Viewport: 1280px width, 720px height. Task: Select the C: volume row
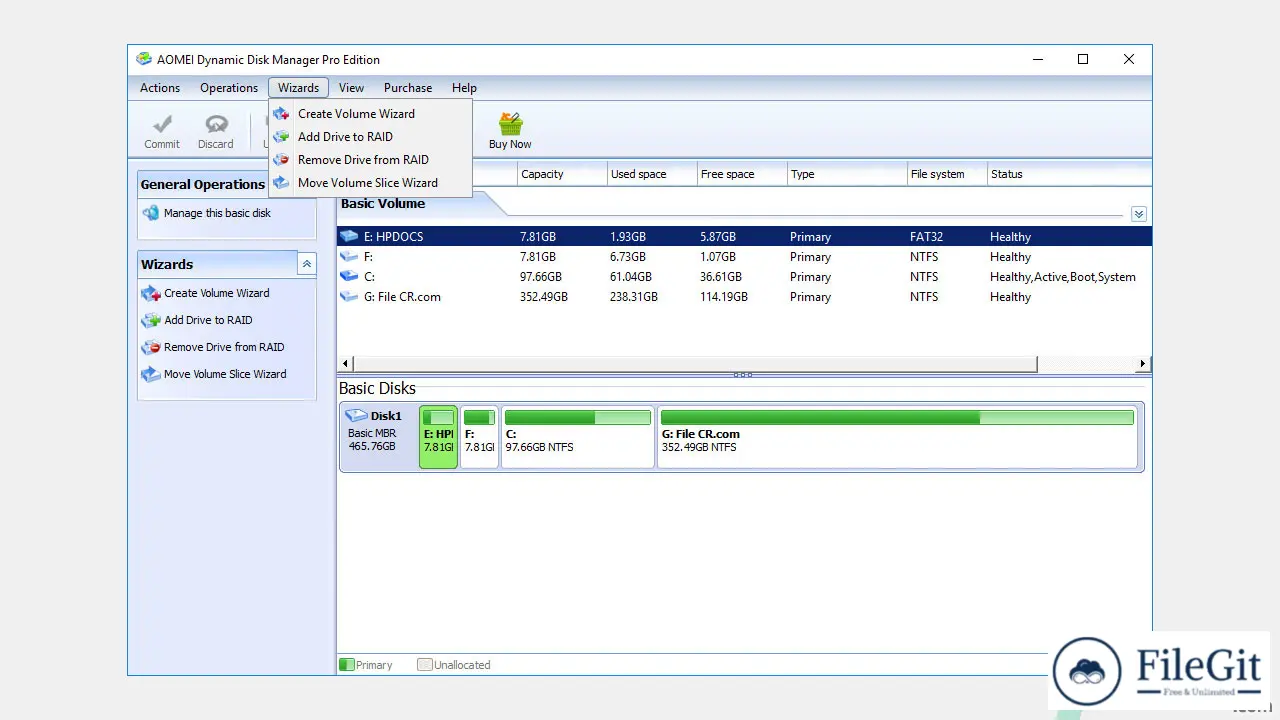pos(744,277)
